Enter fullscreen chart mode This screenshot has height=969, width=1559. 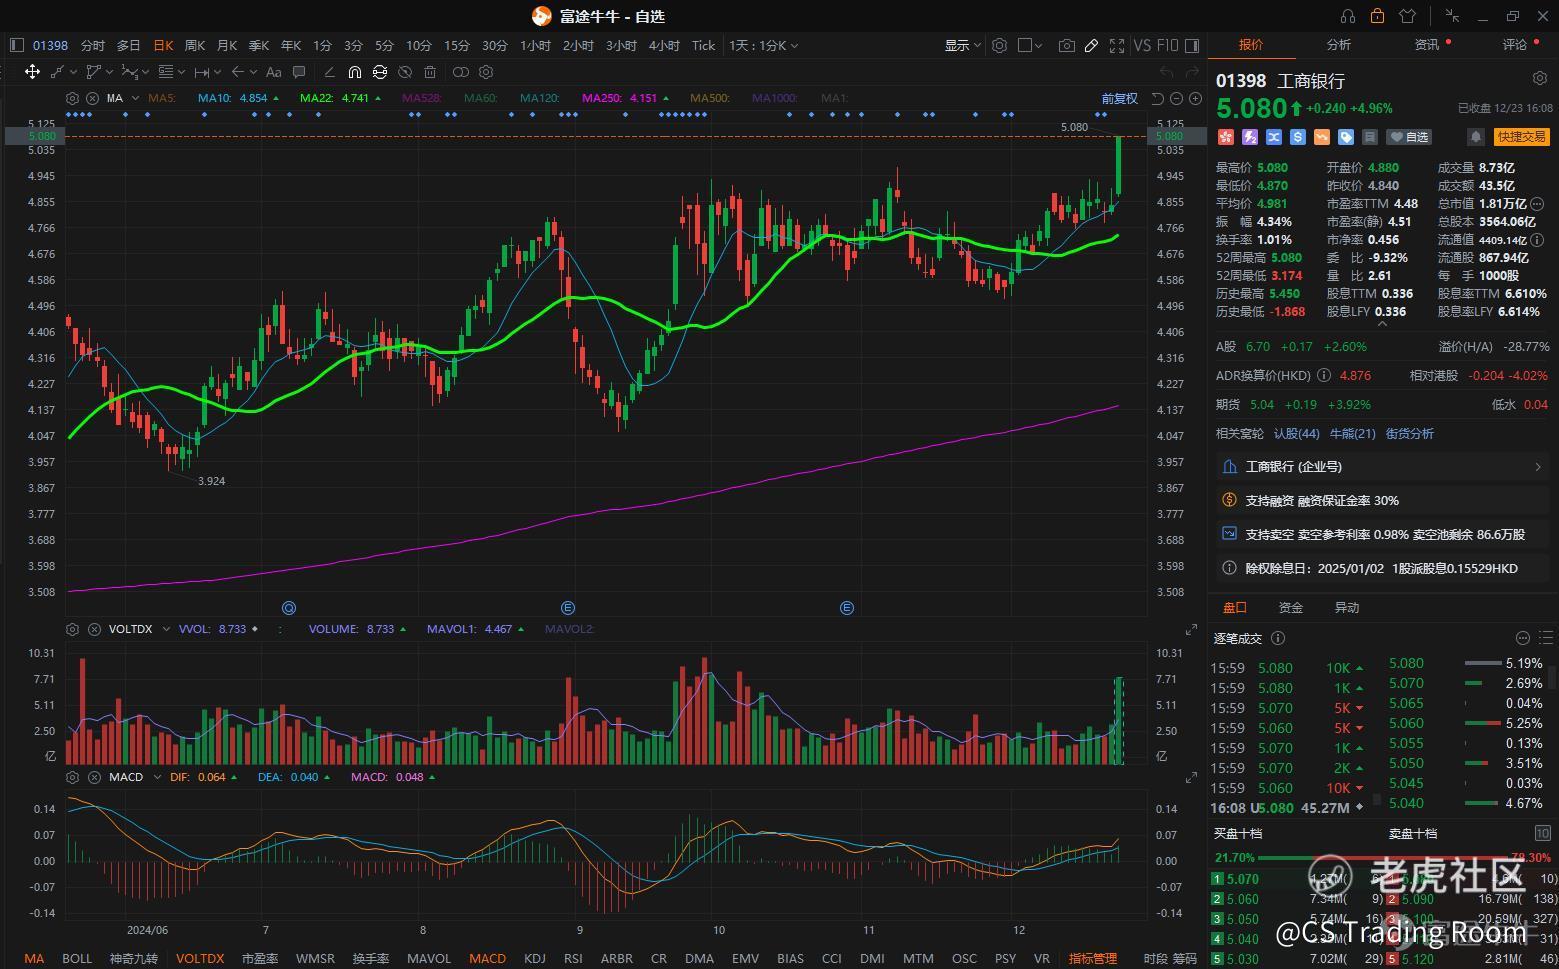pyautogui.click(x=1116, y=45)
